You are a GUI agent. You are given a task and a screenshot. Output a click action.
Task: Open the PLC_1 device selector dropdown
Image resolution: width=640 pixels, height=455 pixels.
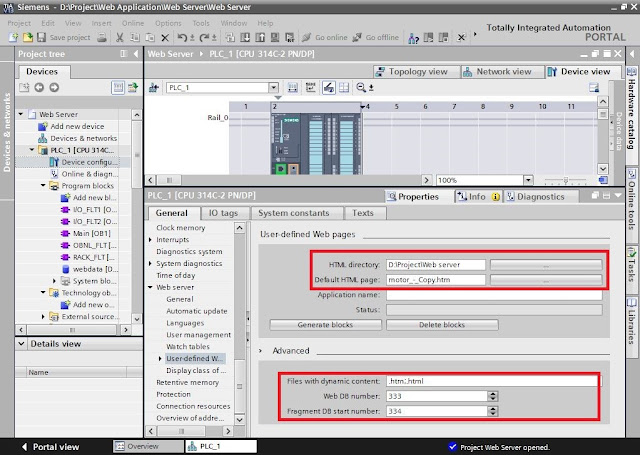[273, 88]
